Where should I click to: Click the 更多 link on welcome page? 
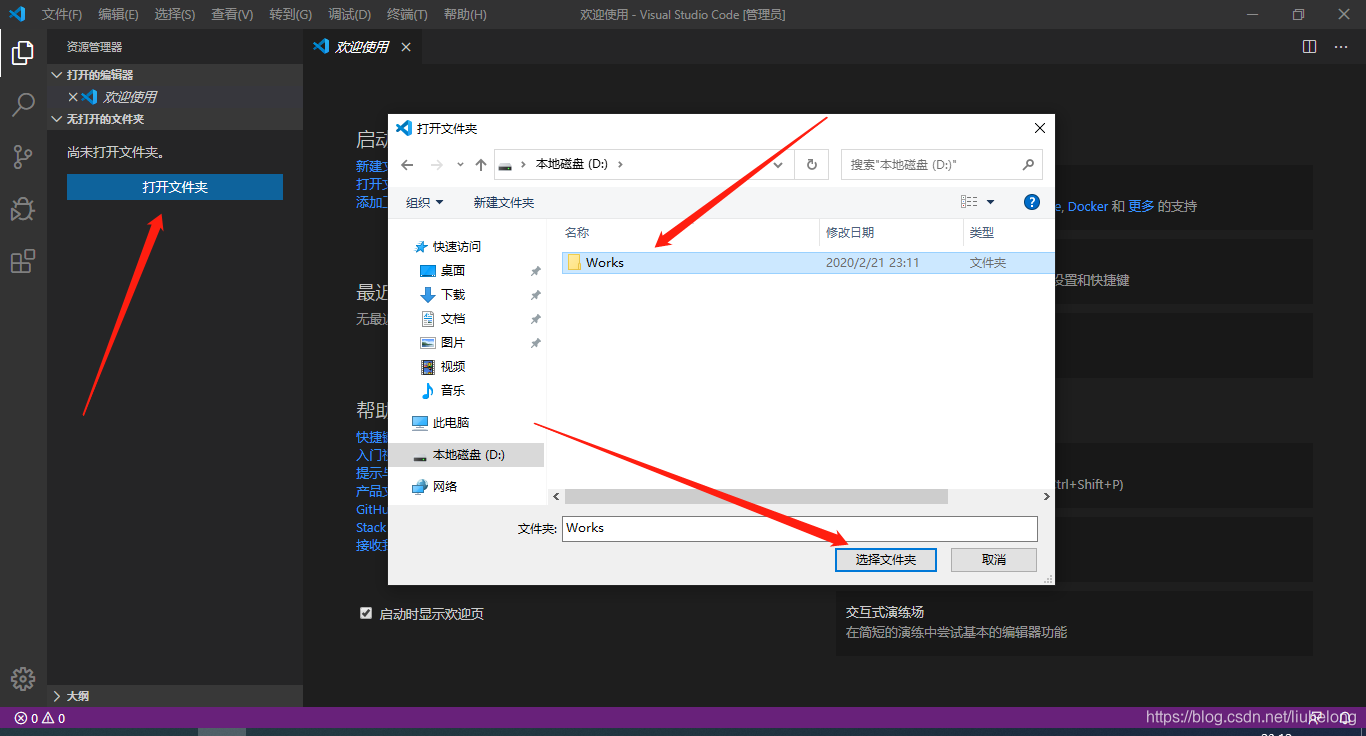pos(1141,206)
